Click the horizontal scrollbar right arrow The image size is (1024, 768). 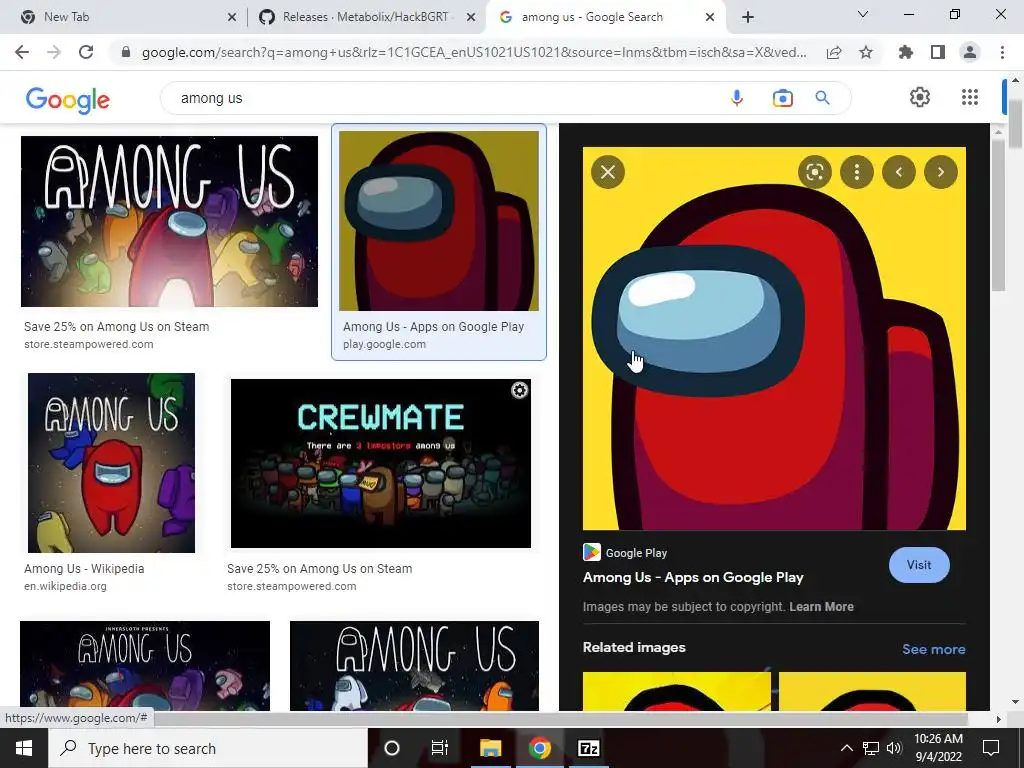click(x=998, y=719)
